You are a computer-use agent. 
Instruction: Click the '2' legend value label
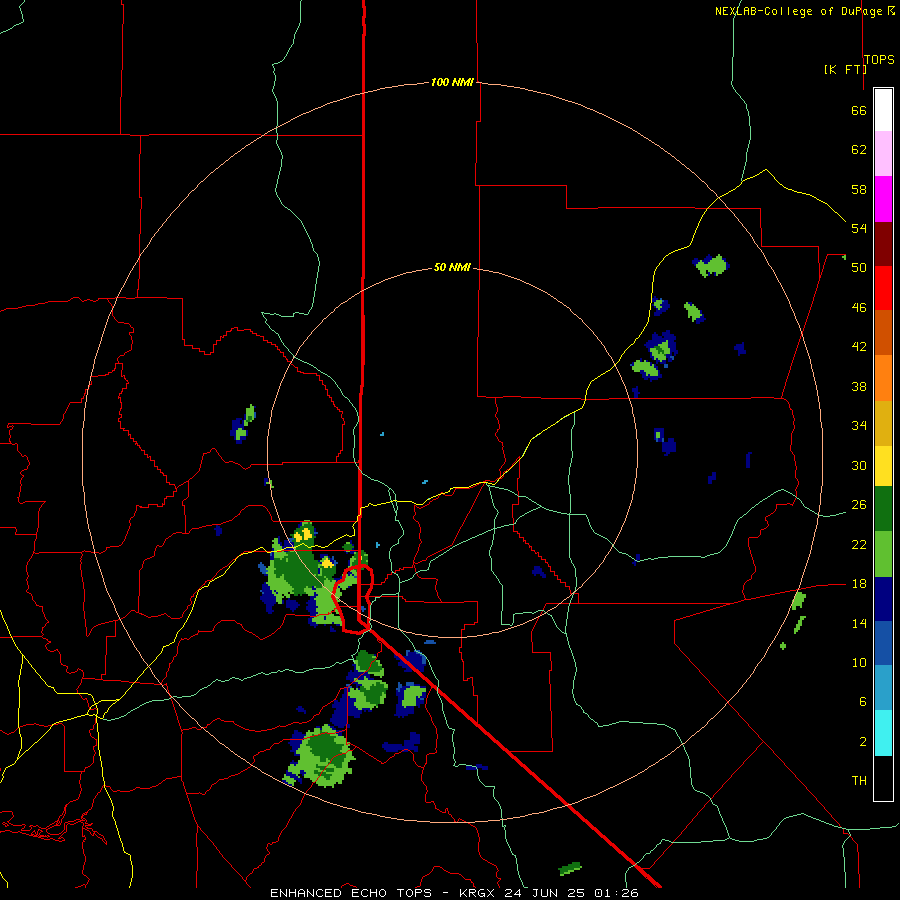click(x=863, y=742)
